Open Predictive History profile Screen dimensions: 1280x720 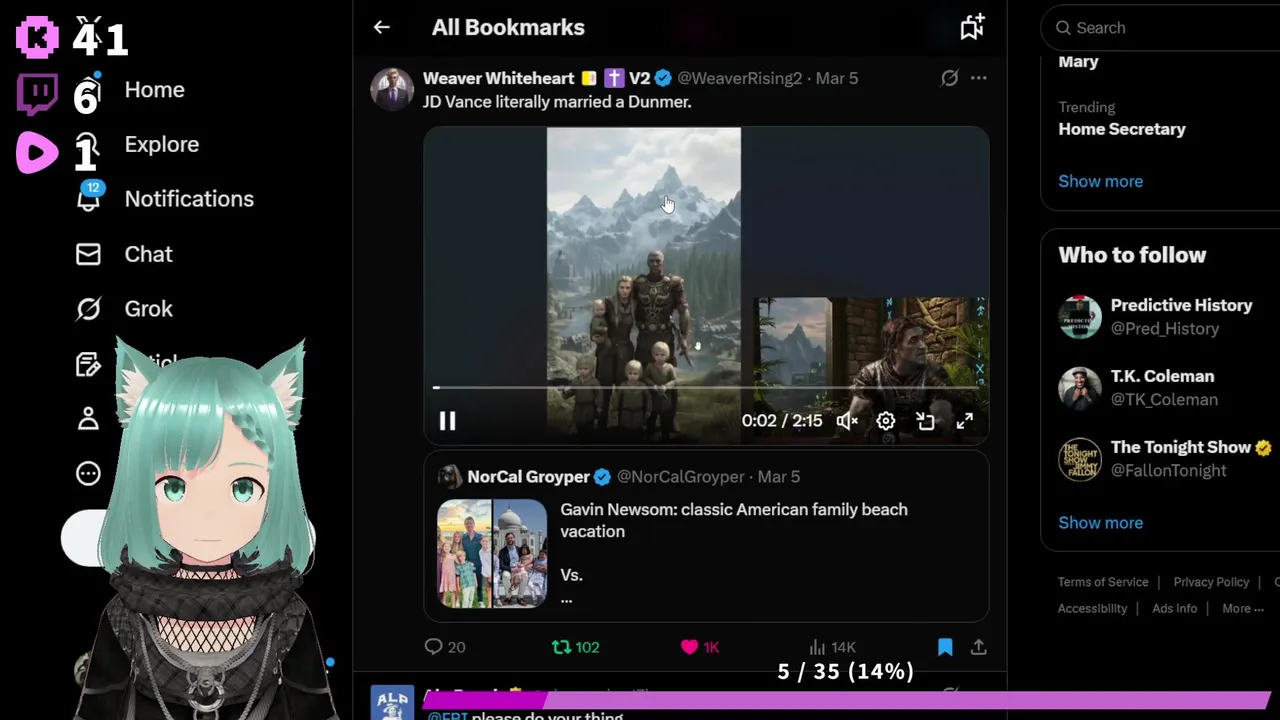click(x=1181, y=305)
